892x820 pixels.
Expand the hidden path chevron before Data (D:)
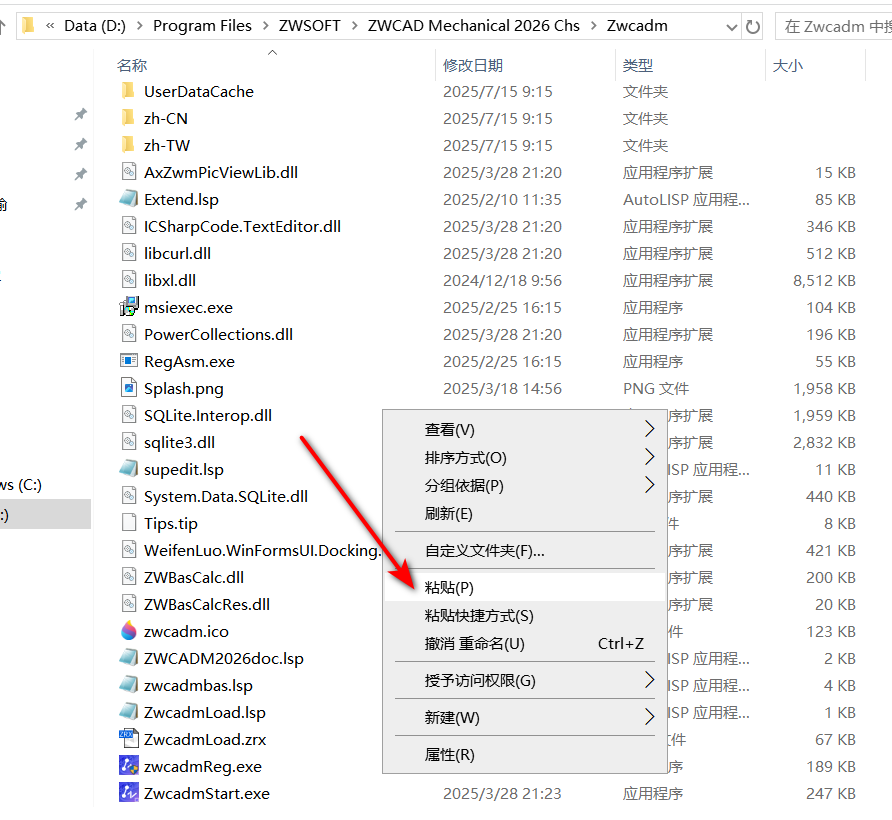click(x=50, y=26)
